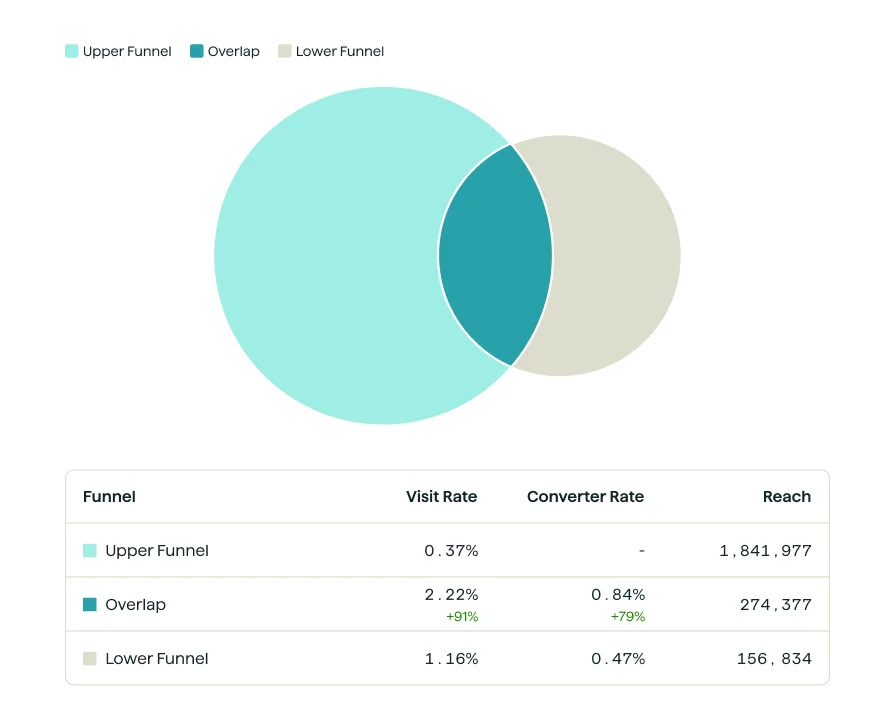895x727 pixels.
Task: Select the Lower Funnel color chip in table row
Action: pos(89,658)
